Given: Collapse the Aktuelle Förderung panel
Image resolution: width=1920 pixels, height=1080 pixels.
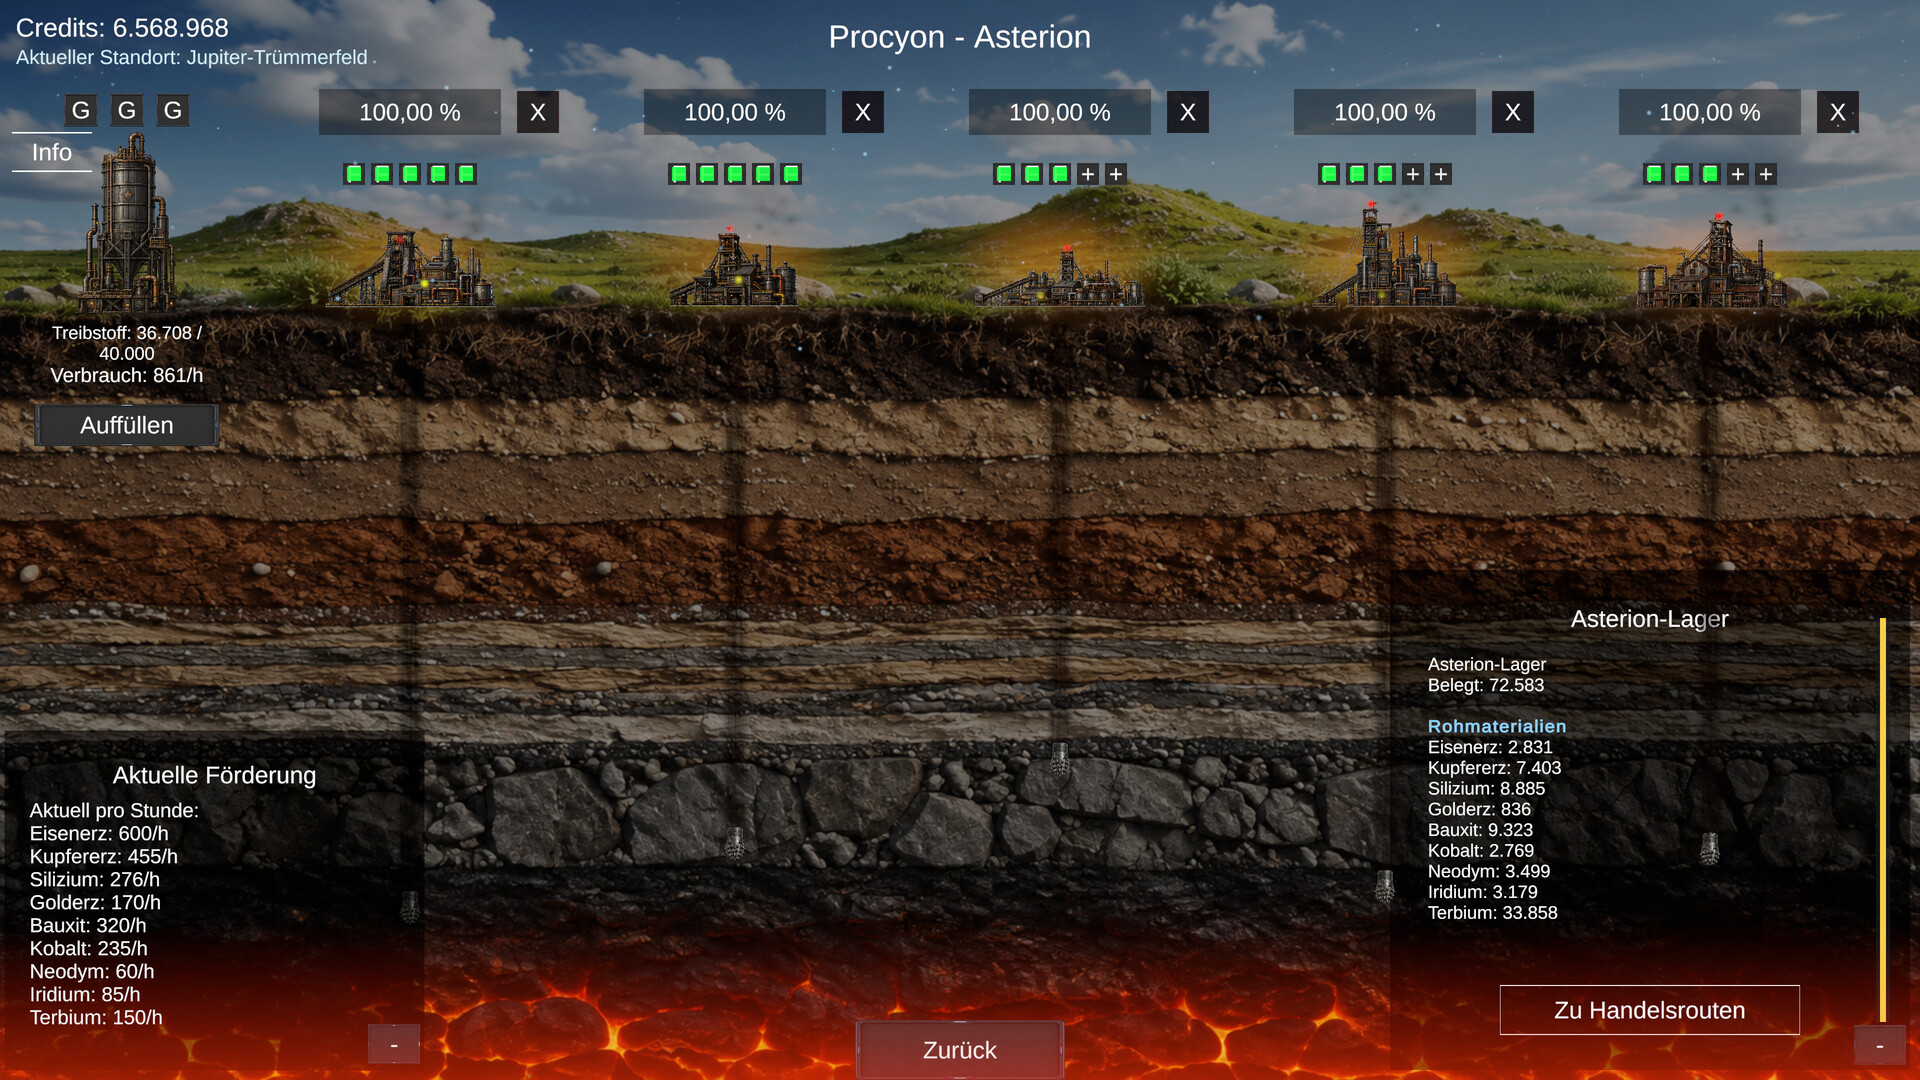Looking at the screenshot, I should point(394,1044).
